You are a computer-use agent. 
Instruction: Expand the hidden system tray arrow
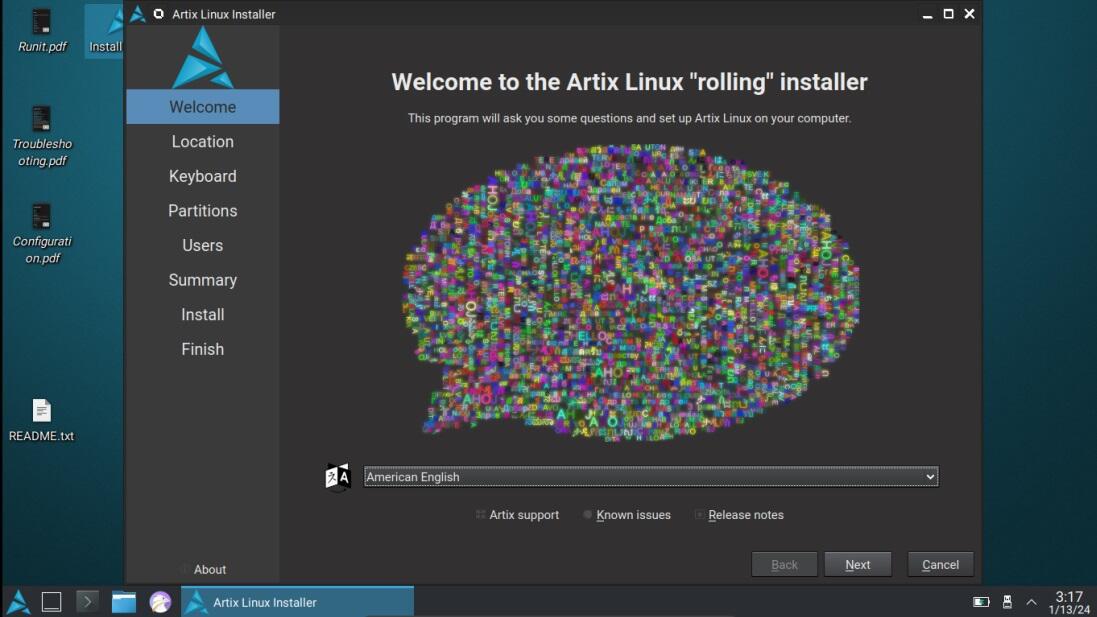[x=1031, y=602]
